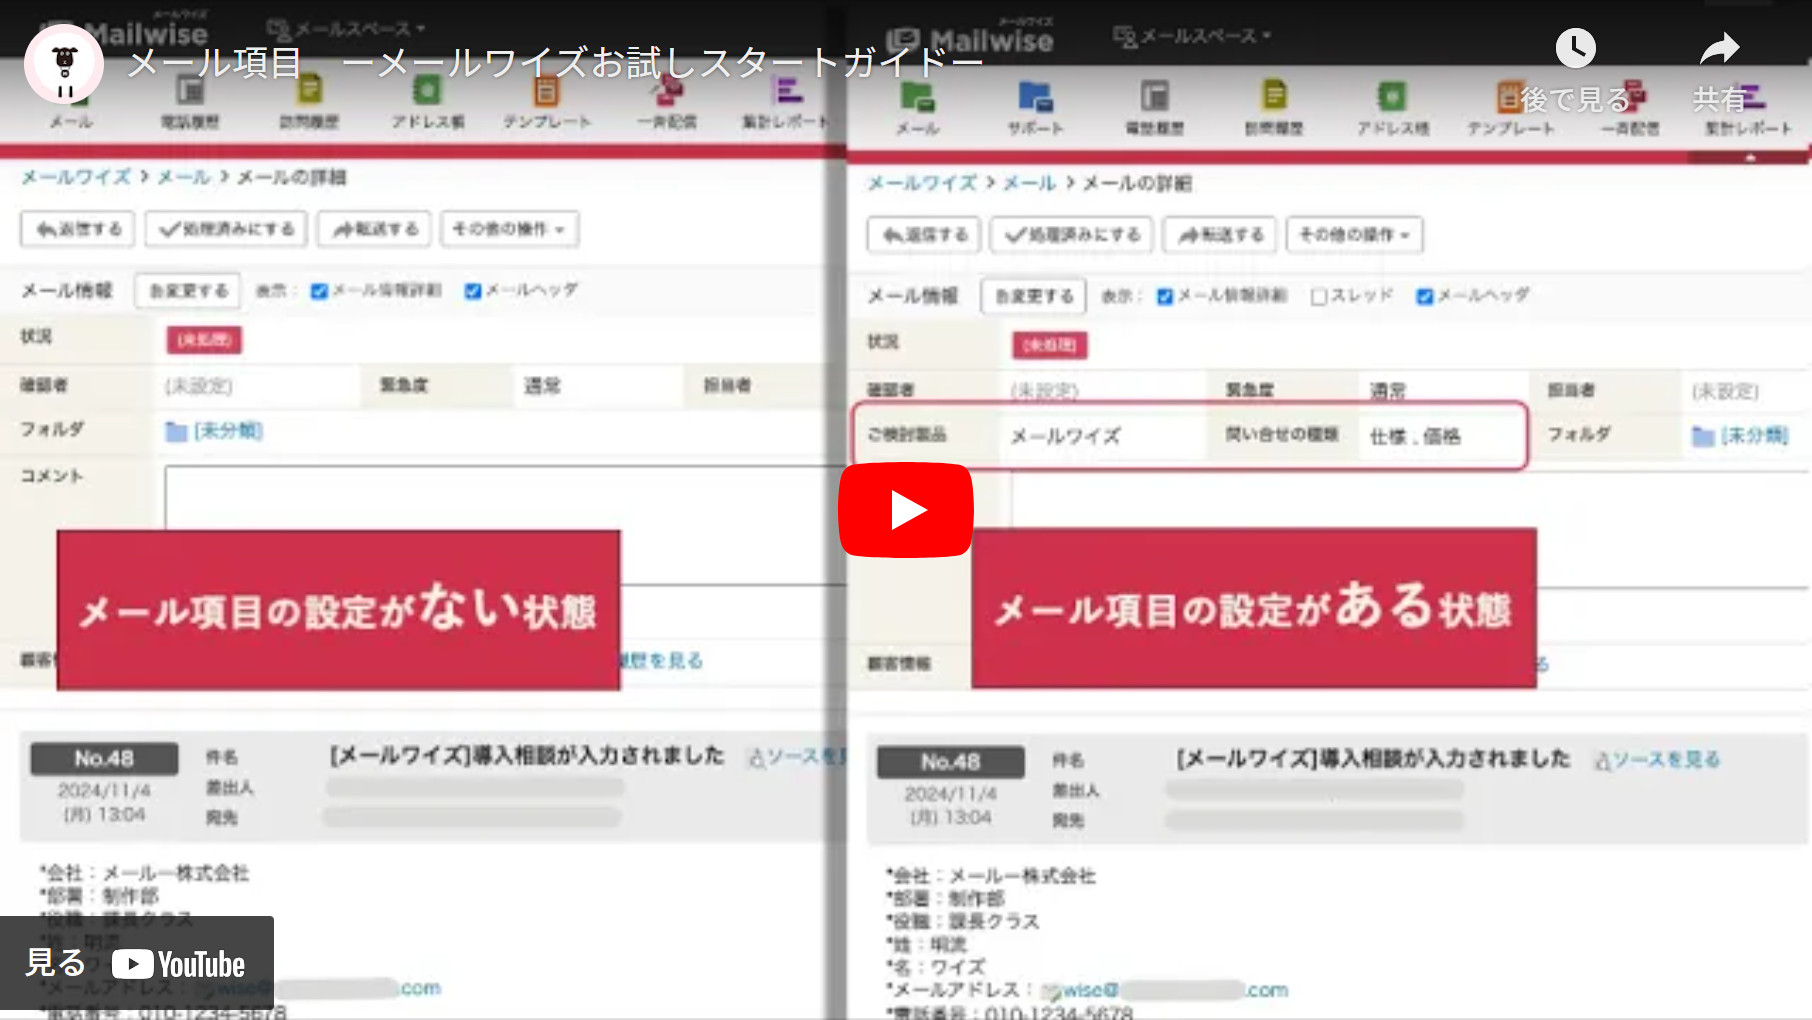The height and width of the screenshot is (1020, 1812).
Task: Open the channel avatar icon
Action: [64, 64]
